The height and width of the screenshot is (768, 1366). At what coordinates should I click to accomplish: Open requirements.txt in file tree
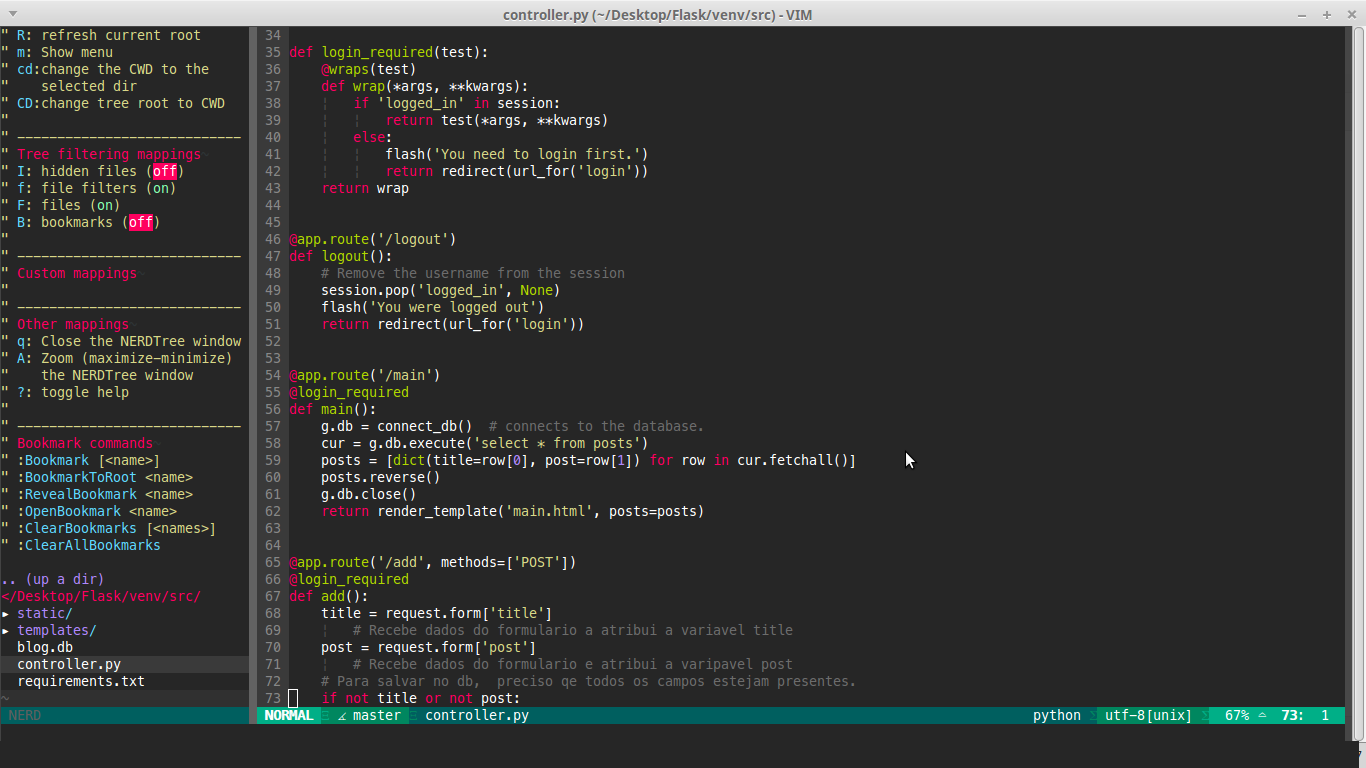[x=81, y=681]
